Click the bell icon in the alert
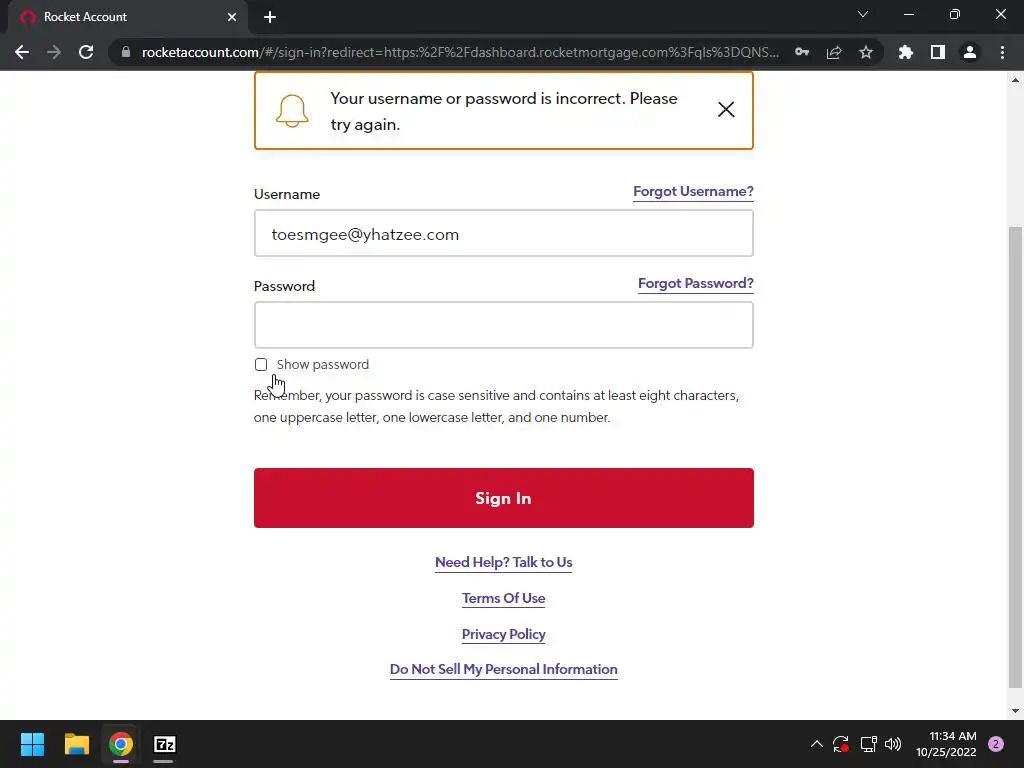 coord(292,110)
